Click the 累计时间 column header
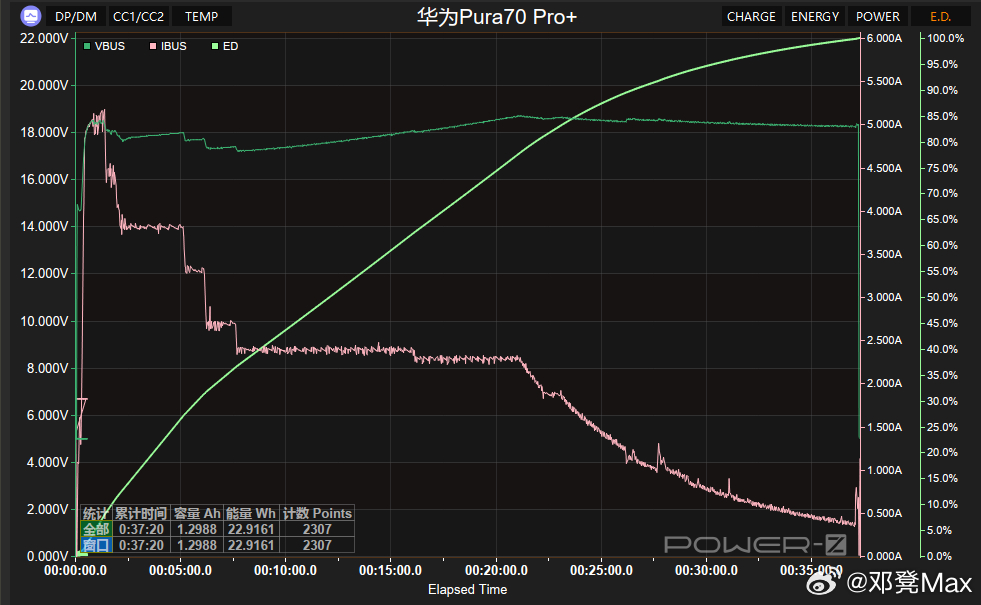 pyautogui.click(x=141, y=514)
